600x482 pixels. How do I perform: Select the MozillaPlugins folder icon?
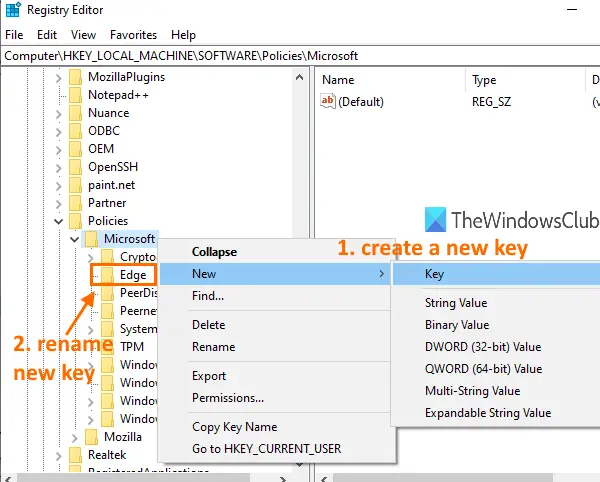(x=75, y=77)
